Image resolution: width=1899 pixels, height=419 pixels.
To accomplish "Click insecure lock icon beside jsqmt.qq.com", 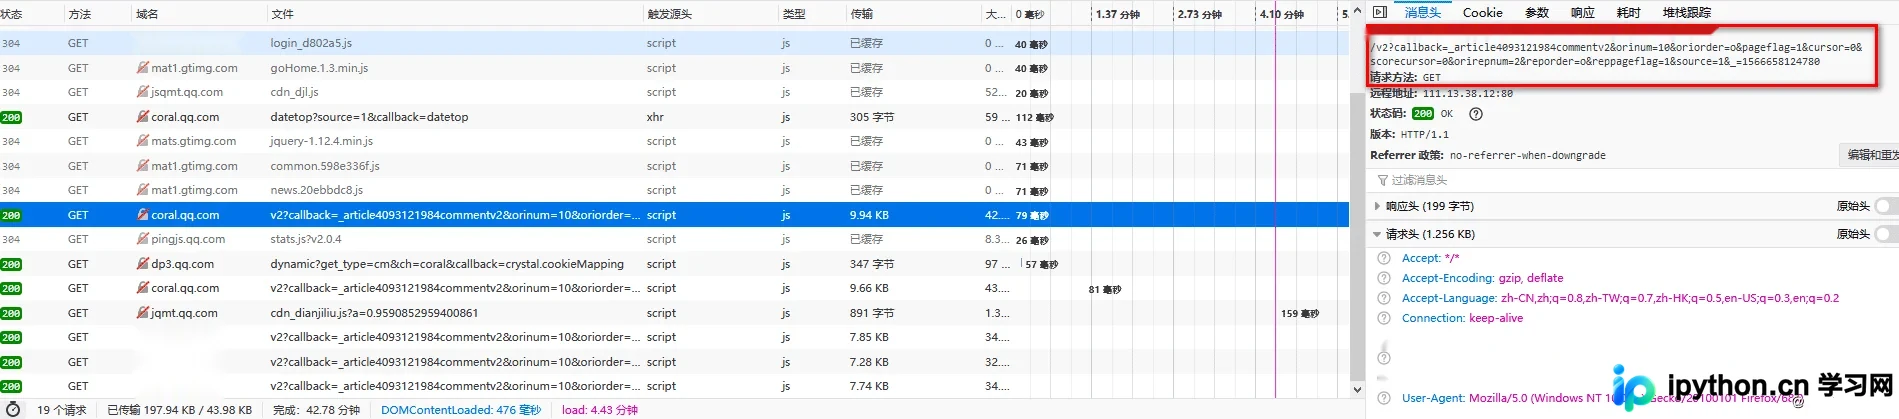I will [143, 92].
